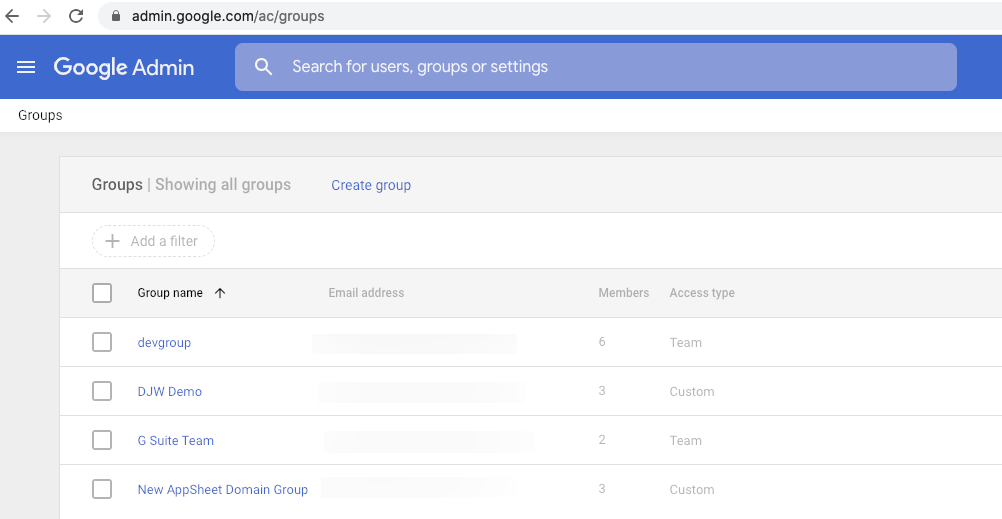Viewport: 1002px width, 519px height.
Task: Click the Add a filter chip
Action: pyautogui.click(x=153, y=241)
